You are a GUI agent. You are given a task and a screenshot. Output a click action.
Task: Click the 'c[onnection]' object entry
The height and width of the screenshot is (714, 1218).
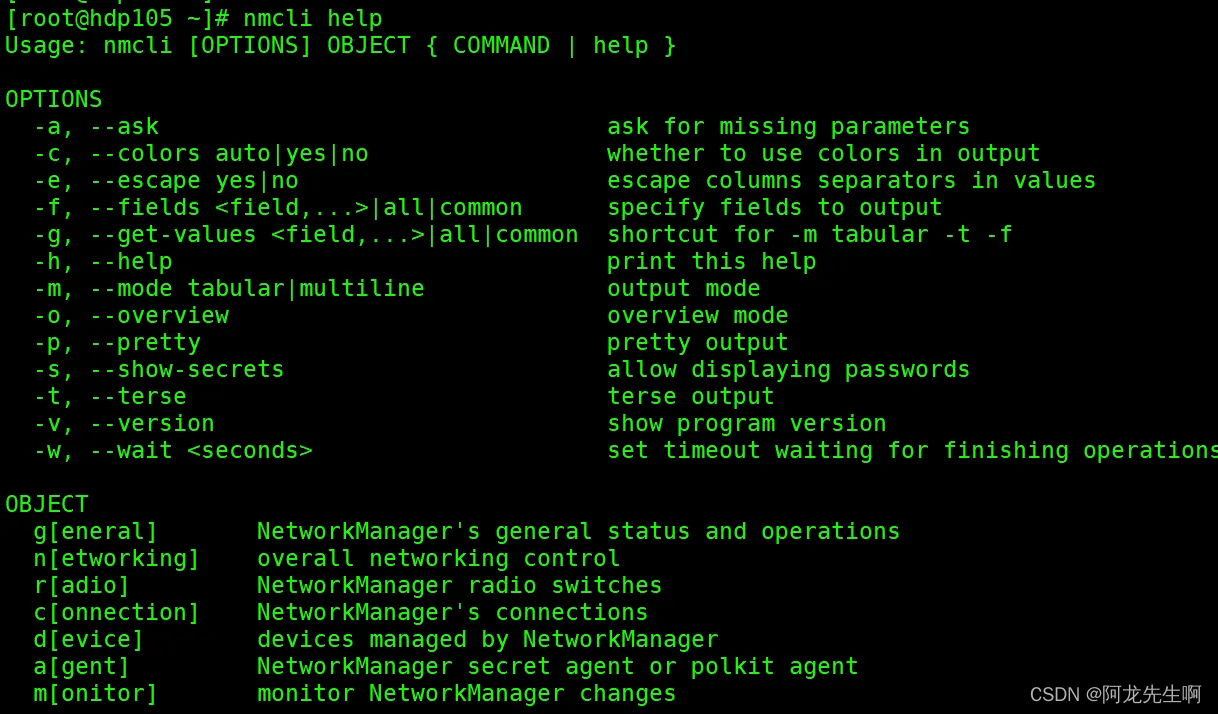[x=116, y=612]
